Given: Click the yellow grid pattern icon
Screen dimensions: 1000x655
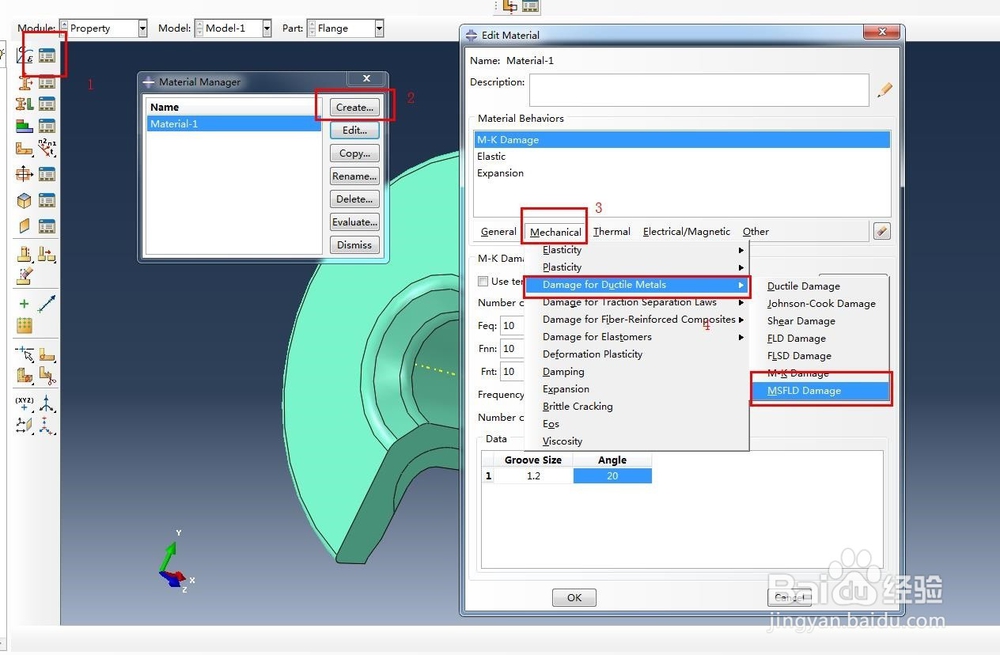Looking at the screenshot, I should (24, 326).
